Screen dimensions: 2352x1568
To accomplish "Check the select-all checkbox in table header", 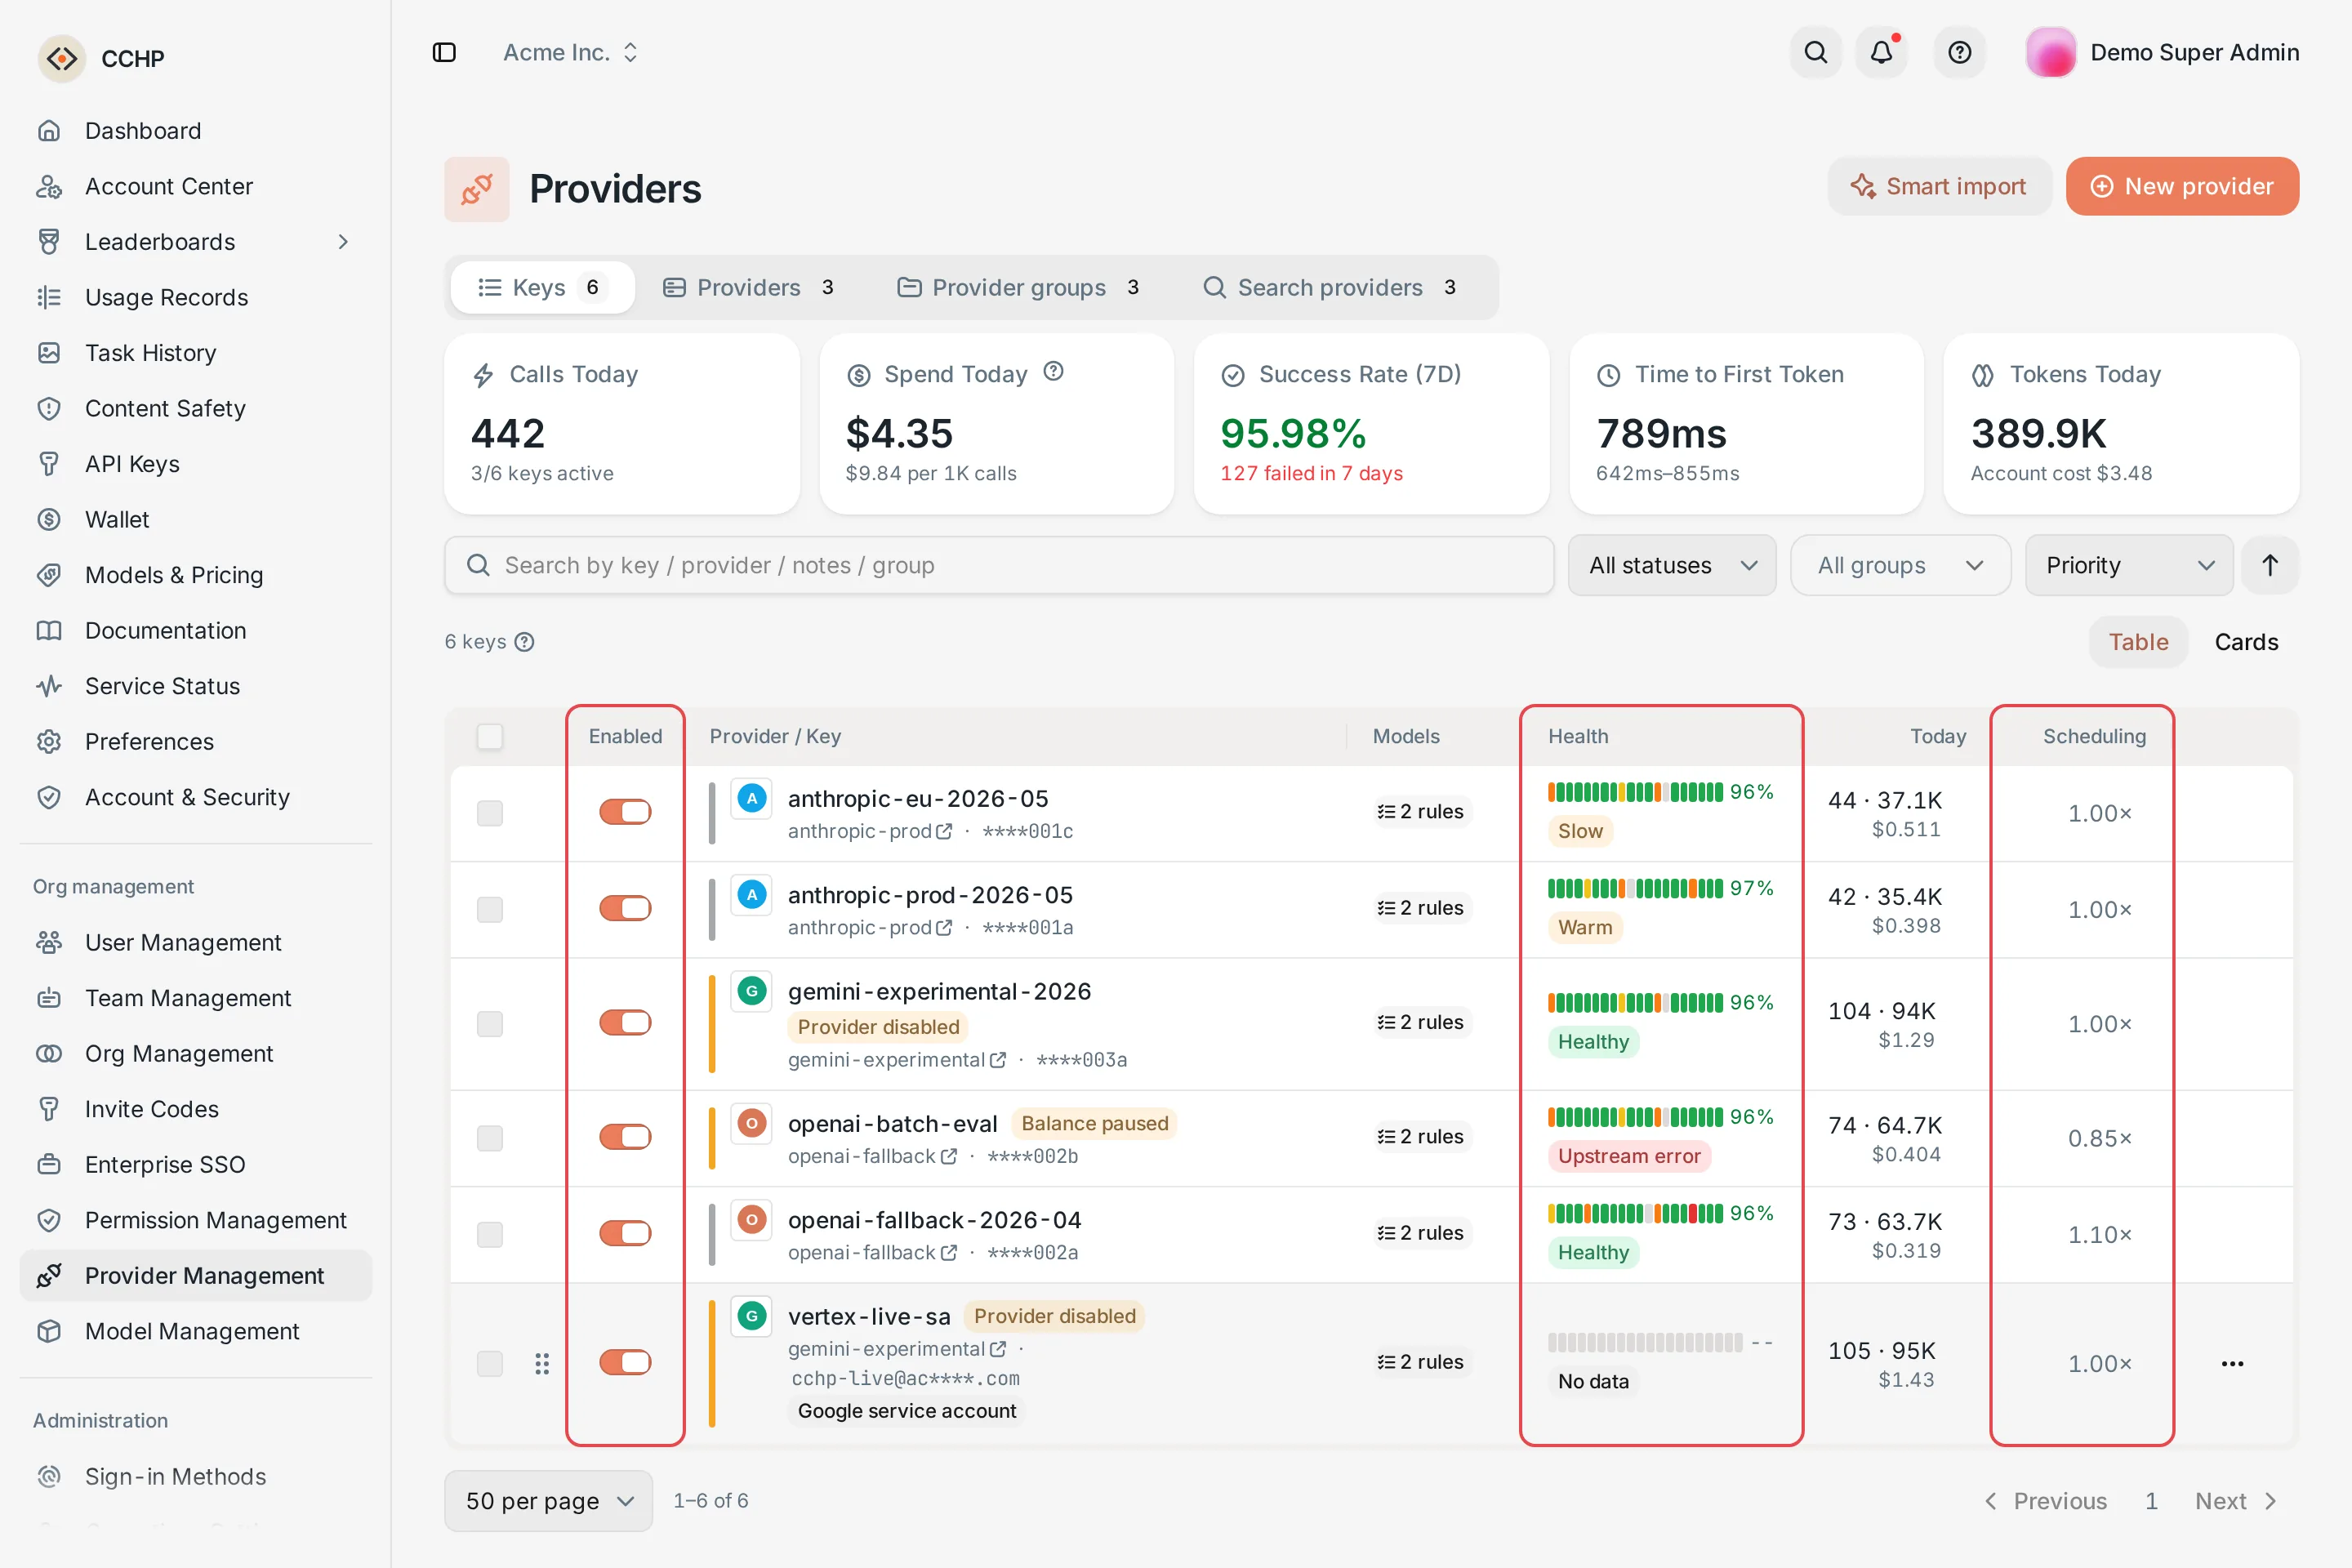I will point(490,736).
